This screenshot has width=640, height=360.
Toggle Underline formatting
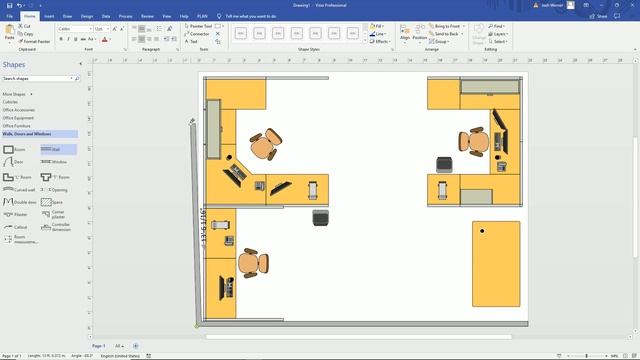pyautogui.click(x=76, y=39)
